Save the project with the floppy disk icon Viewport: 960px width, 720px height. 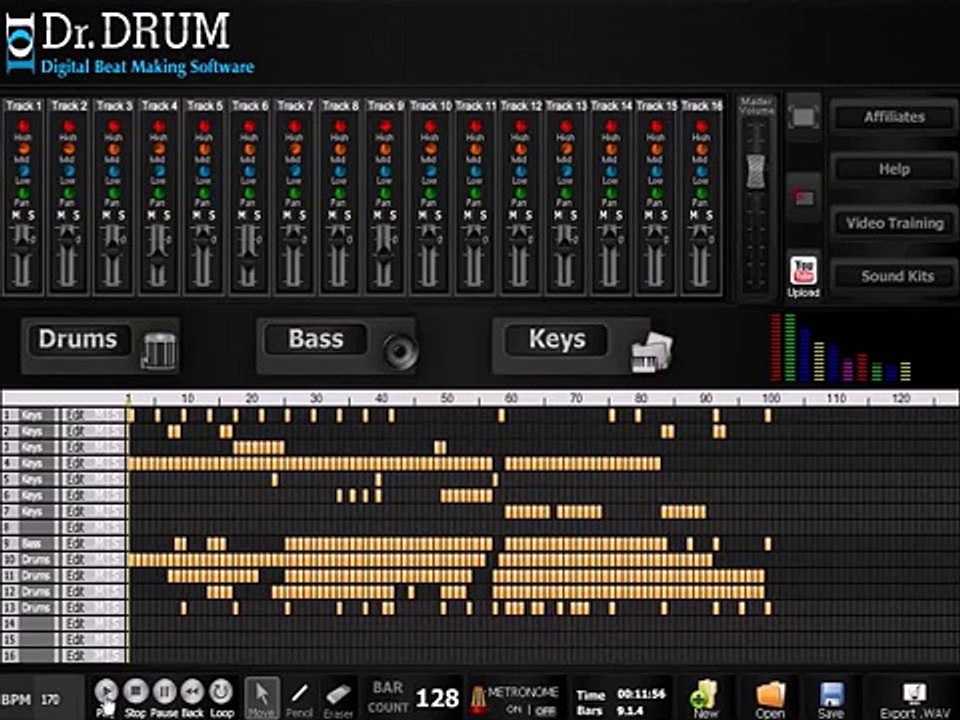[831, 698]
